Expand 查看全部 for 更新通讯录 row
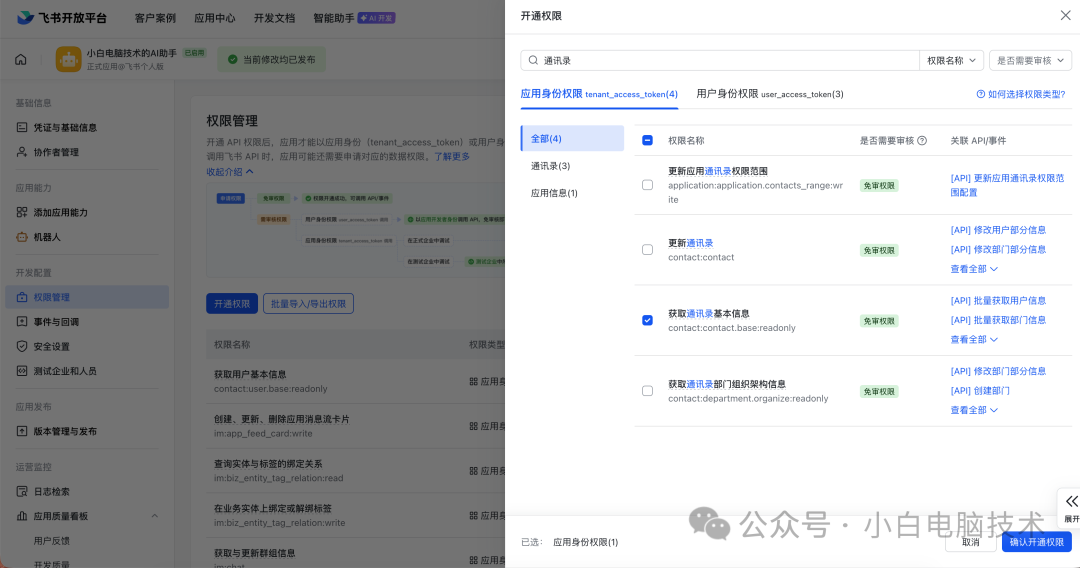Image resolution: width=1080 pixels, height=568 pixels. (x=974, y=269)
